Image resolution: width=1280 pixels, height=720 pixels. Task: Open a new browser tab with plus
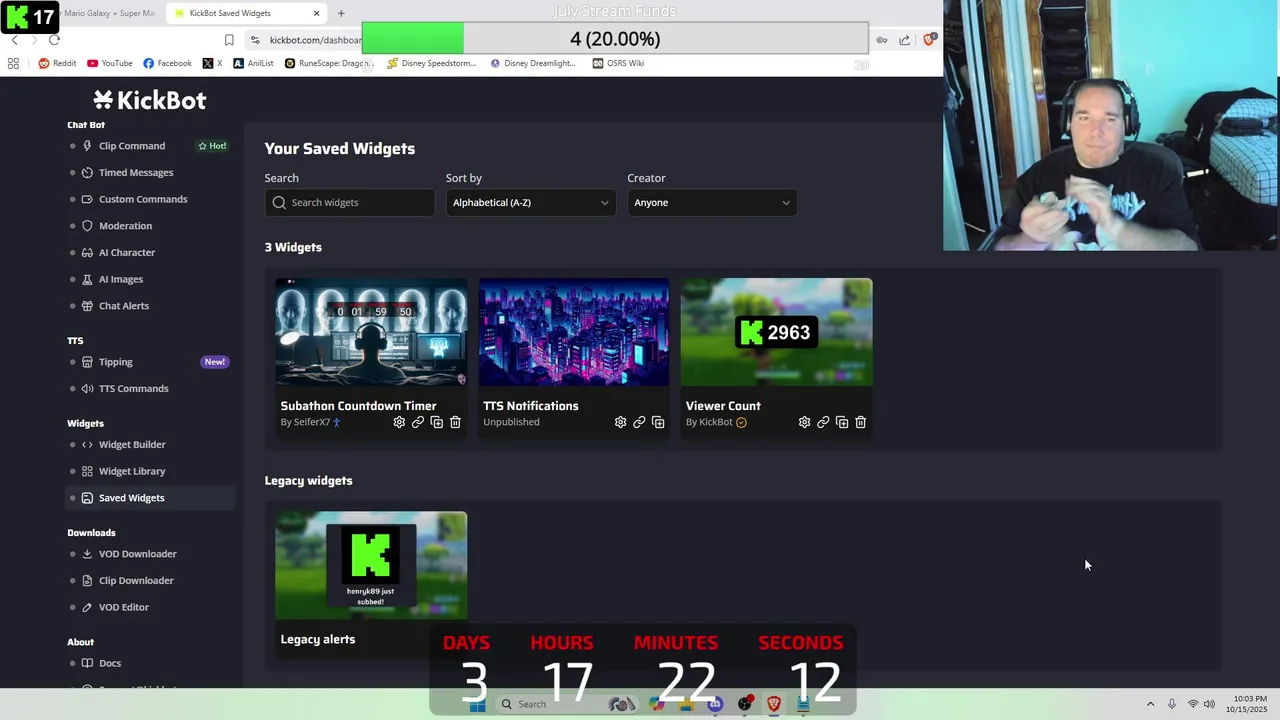tap(341, 13)
